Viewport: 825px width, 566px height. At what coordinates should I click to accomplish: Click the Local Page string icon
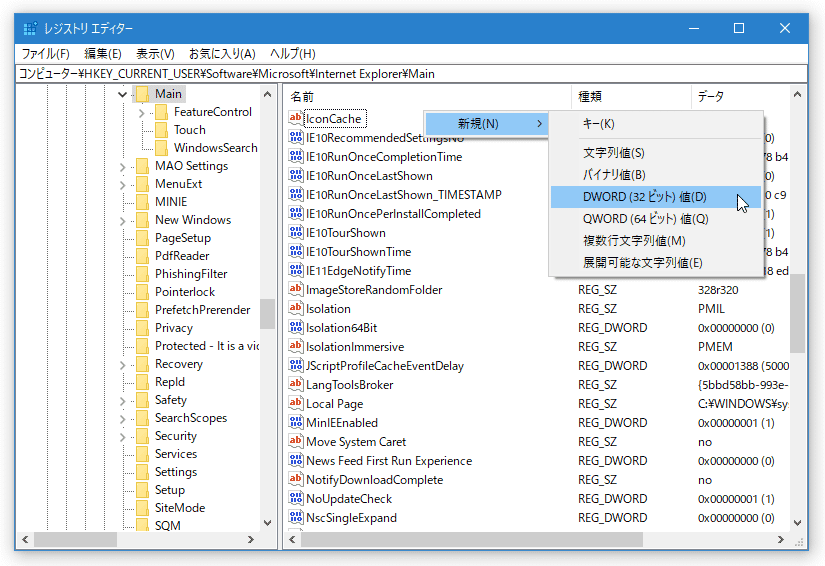(296, 403)
